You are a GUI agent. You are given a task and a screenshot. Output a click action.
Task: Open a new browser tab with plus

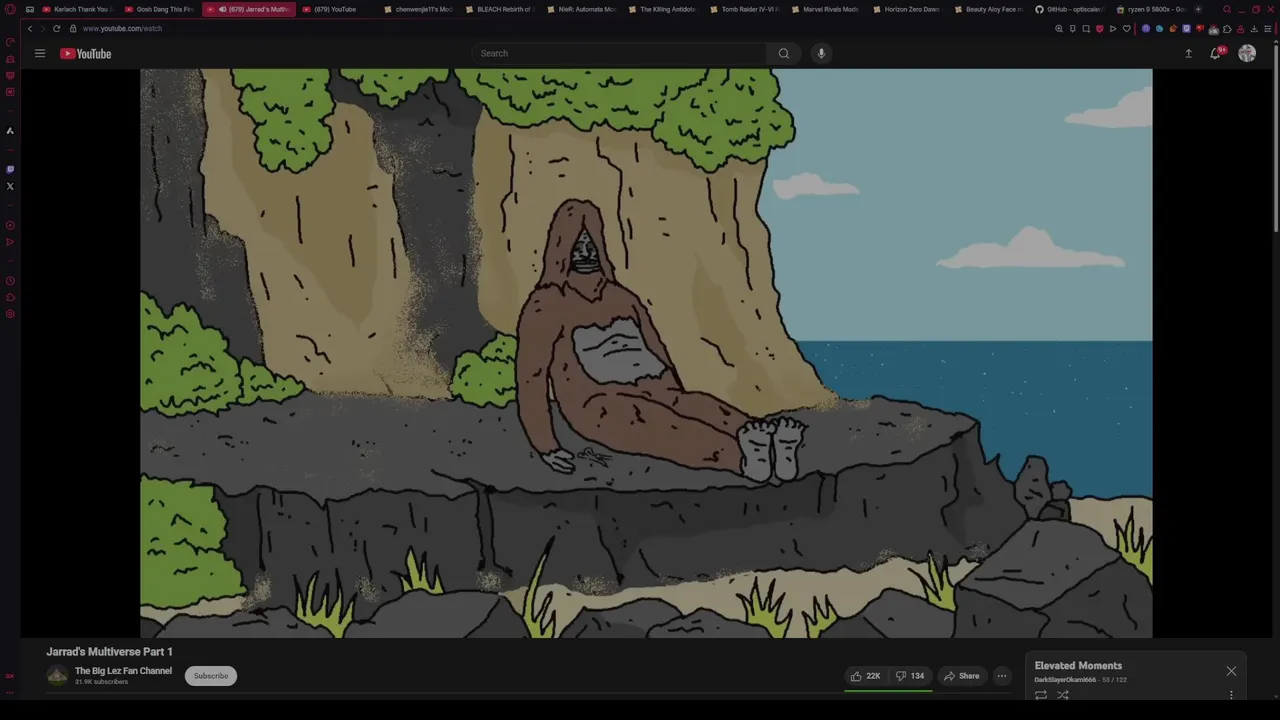[1198, 9]
